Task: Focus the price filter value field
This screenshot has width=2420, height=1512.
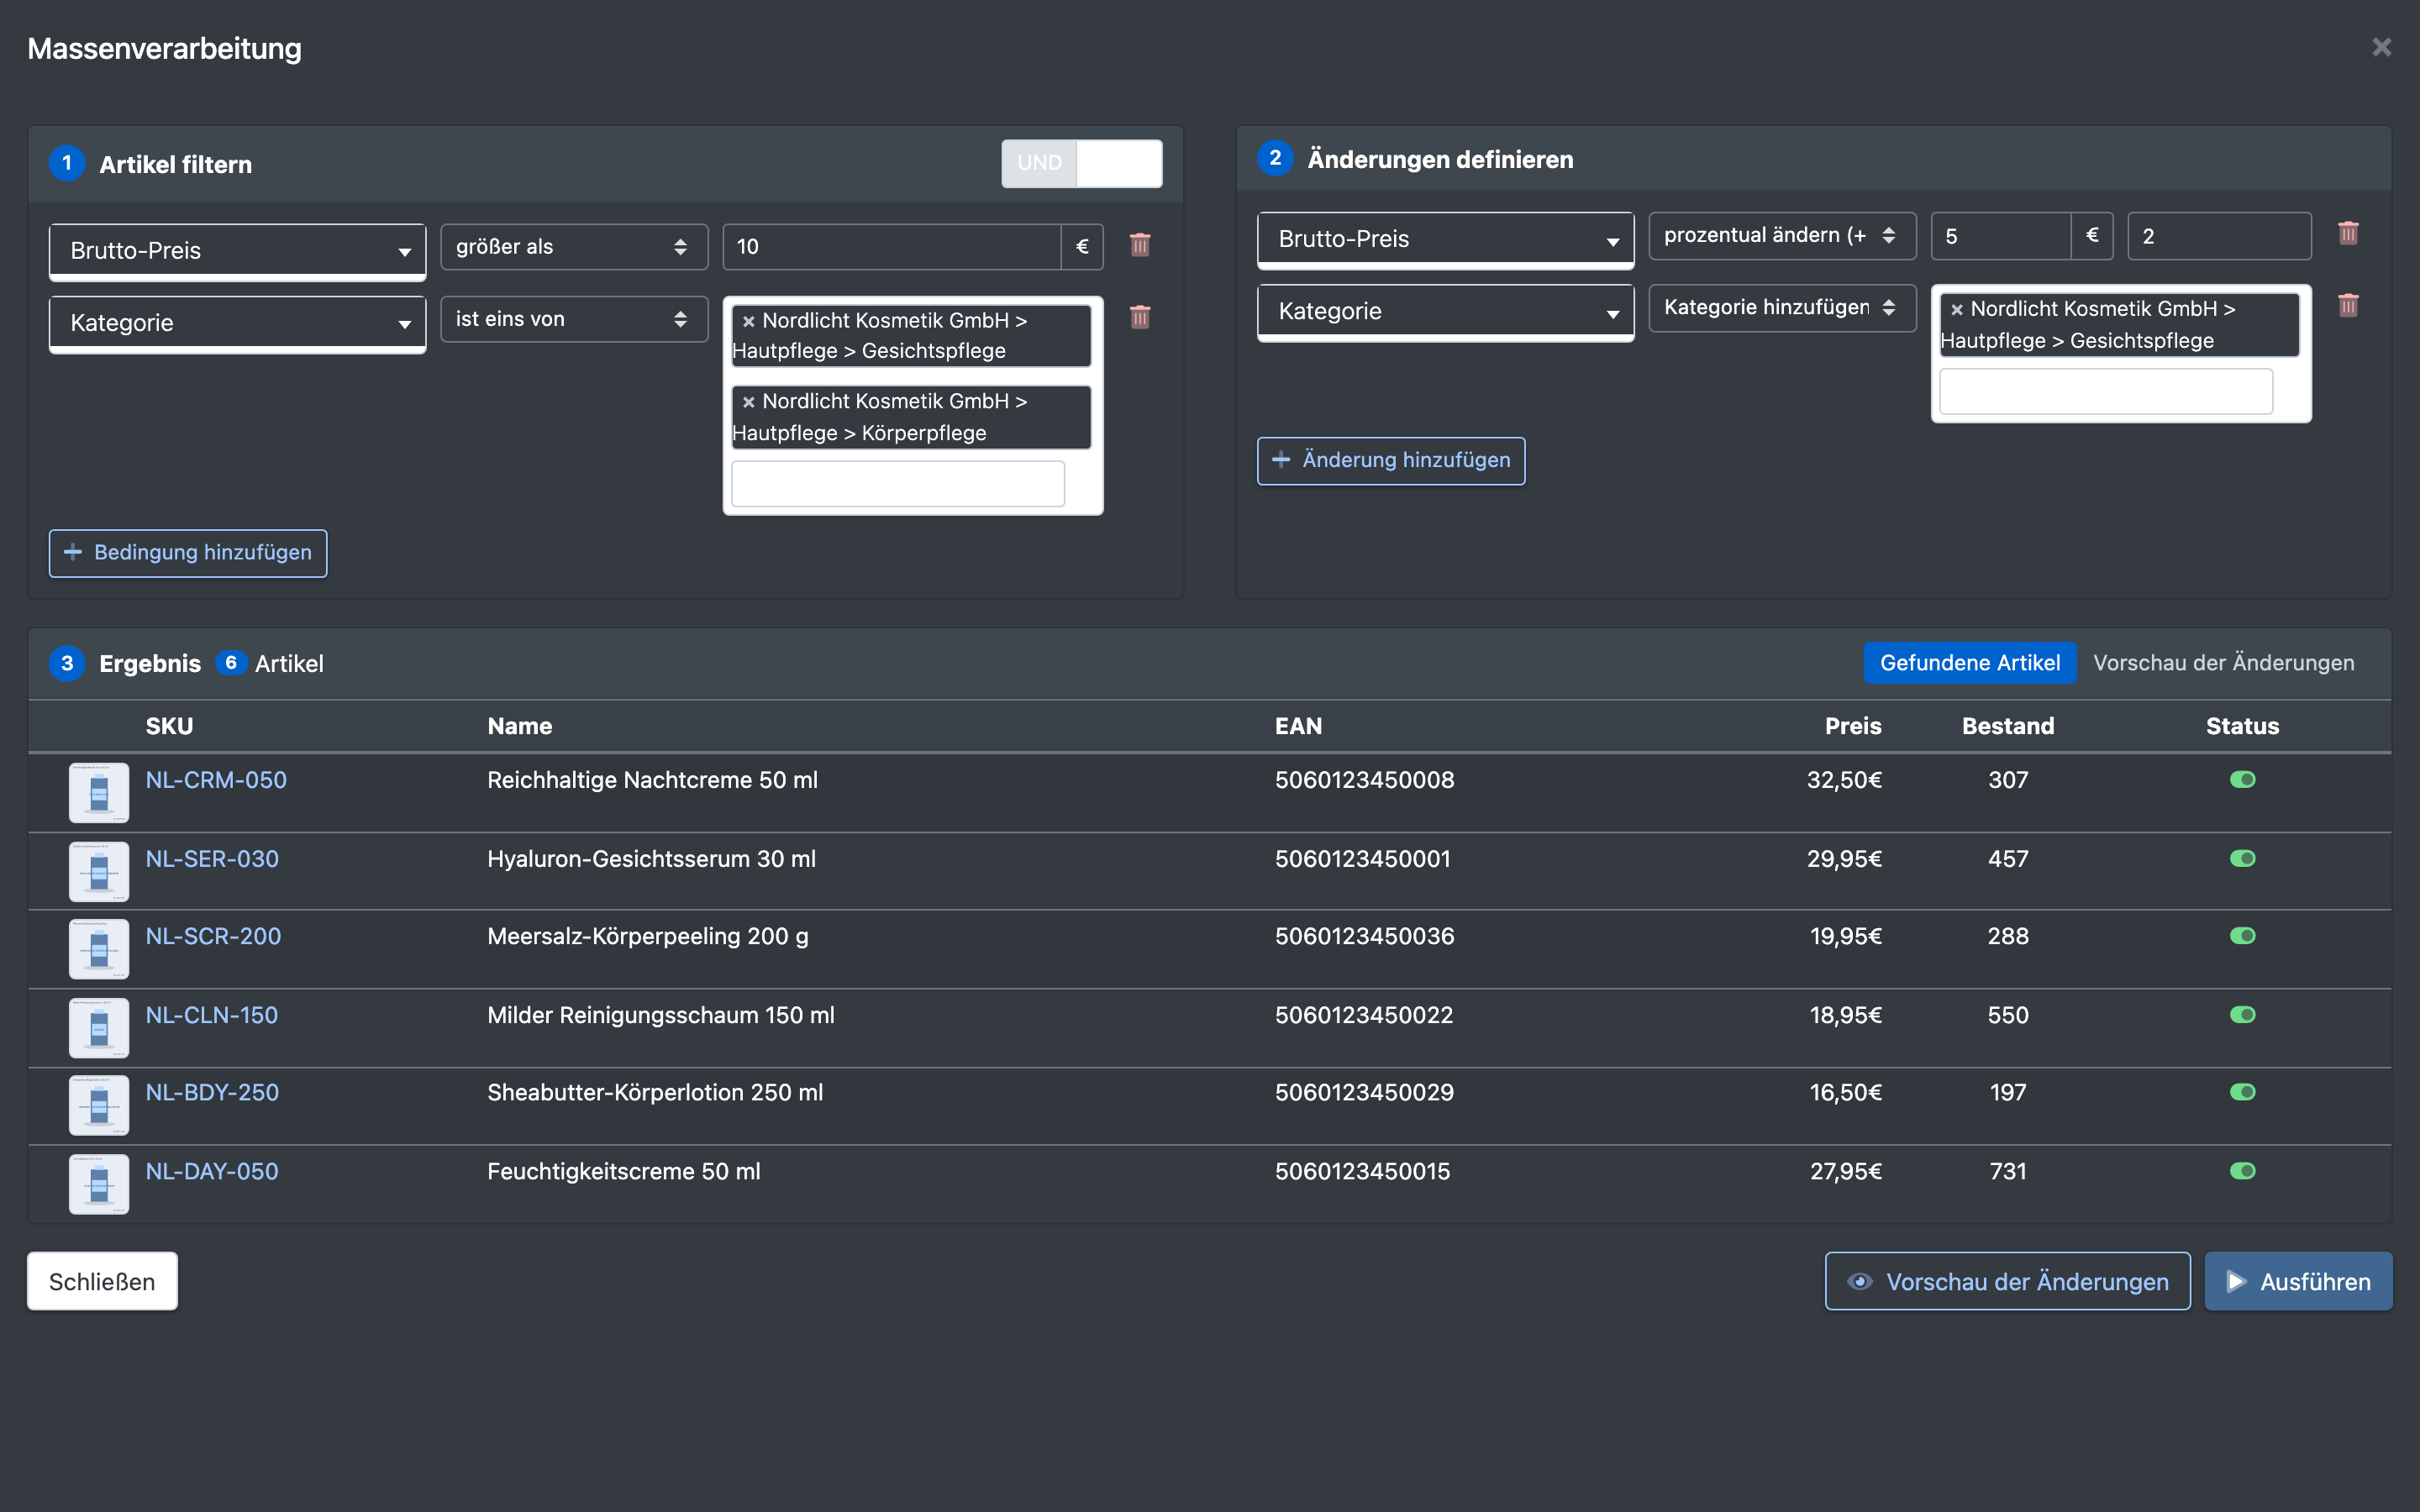Action: pyautogui.click(x=891, y=247)
